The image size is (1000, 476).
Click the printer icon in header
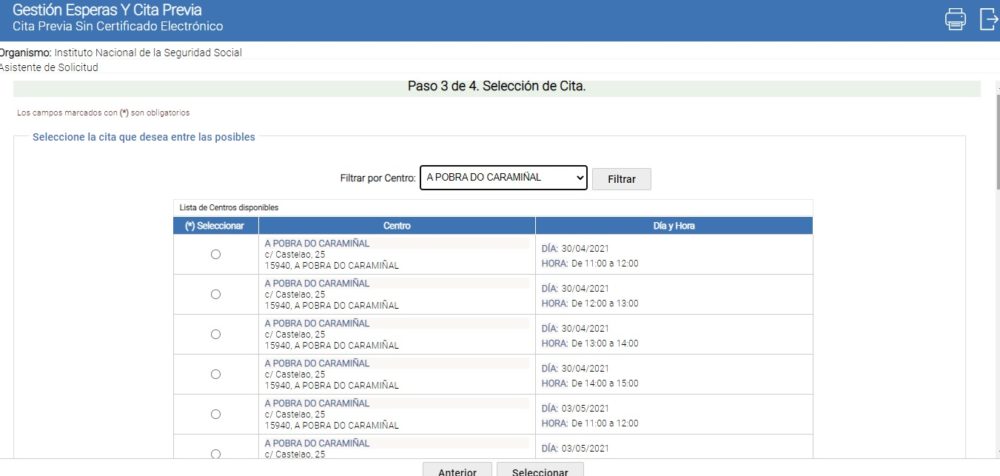tap(955, 19)
